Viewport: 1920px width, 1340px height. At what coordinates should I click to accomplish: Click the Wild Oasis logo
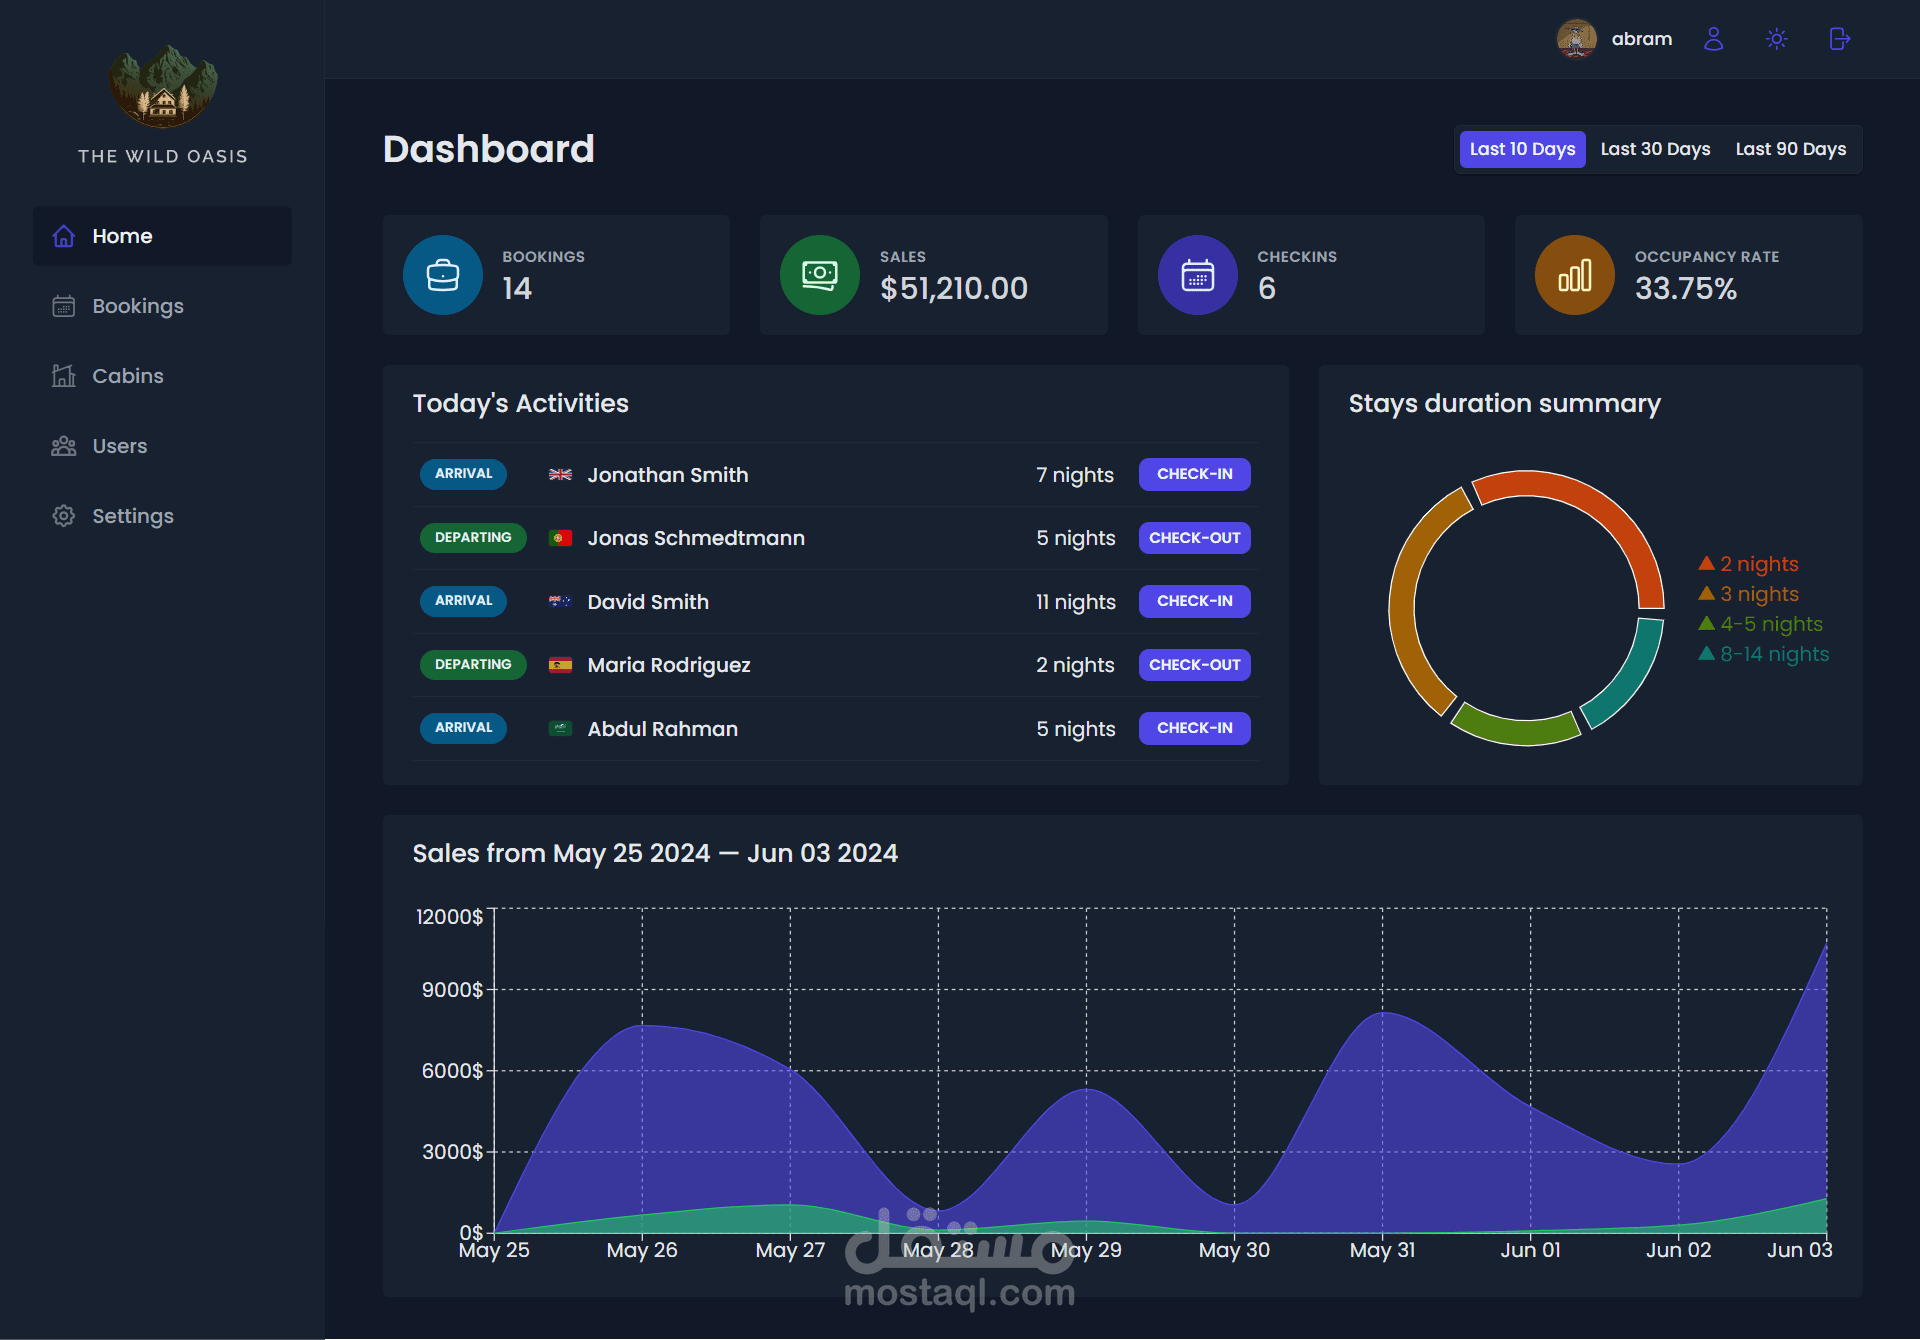pos(163,88)
